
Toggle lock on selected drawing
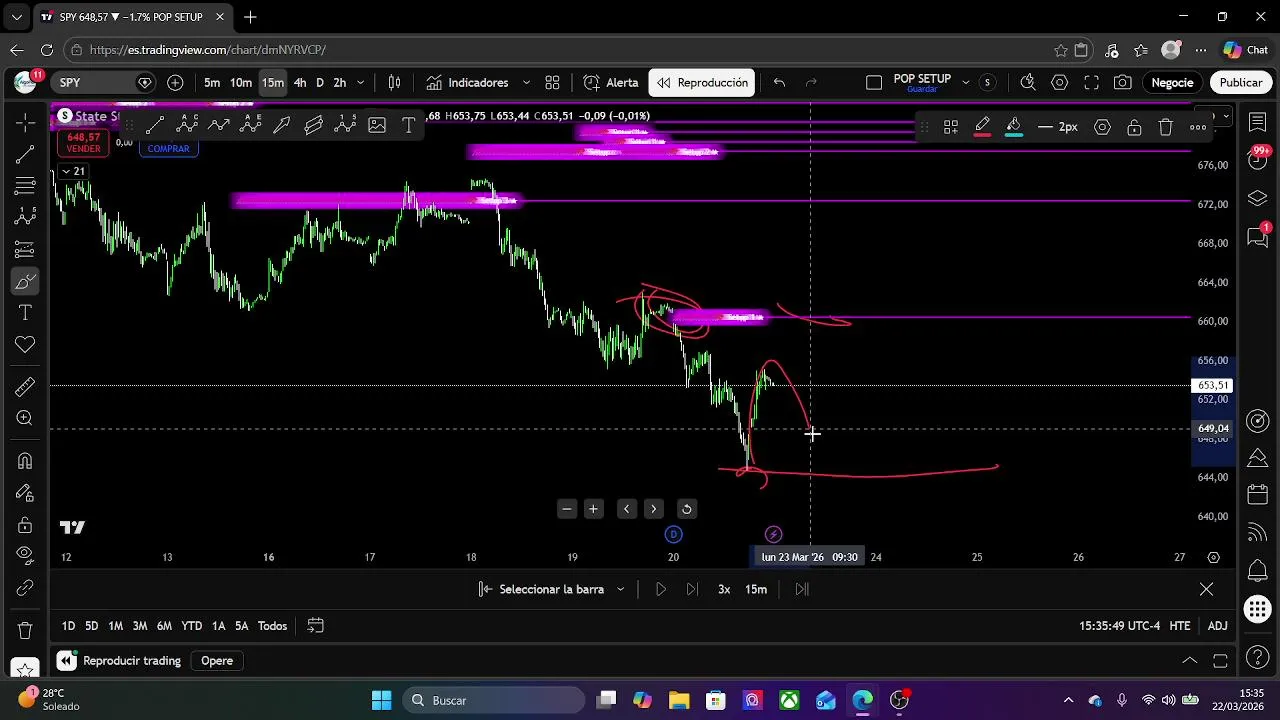click(1134, 127)
